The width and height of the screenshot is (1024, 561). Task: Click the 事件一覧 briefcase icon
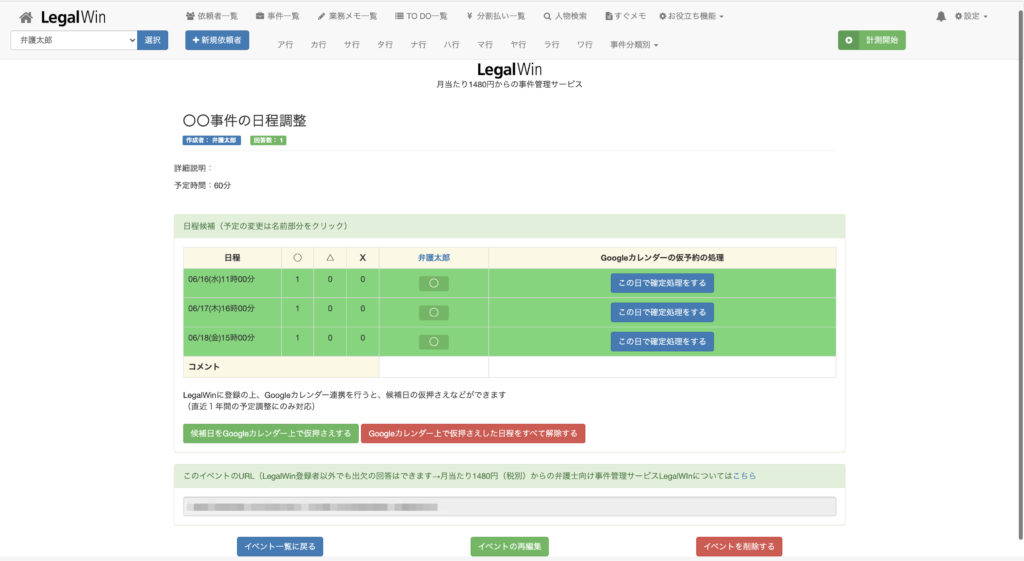coord(260,16)
